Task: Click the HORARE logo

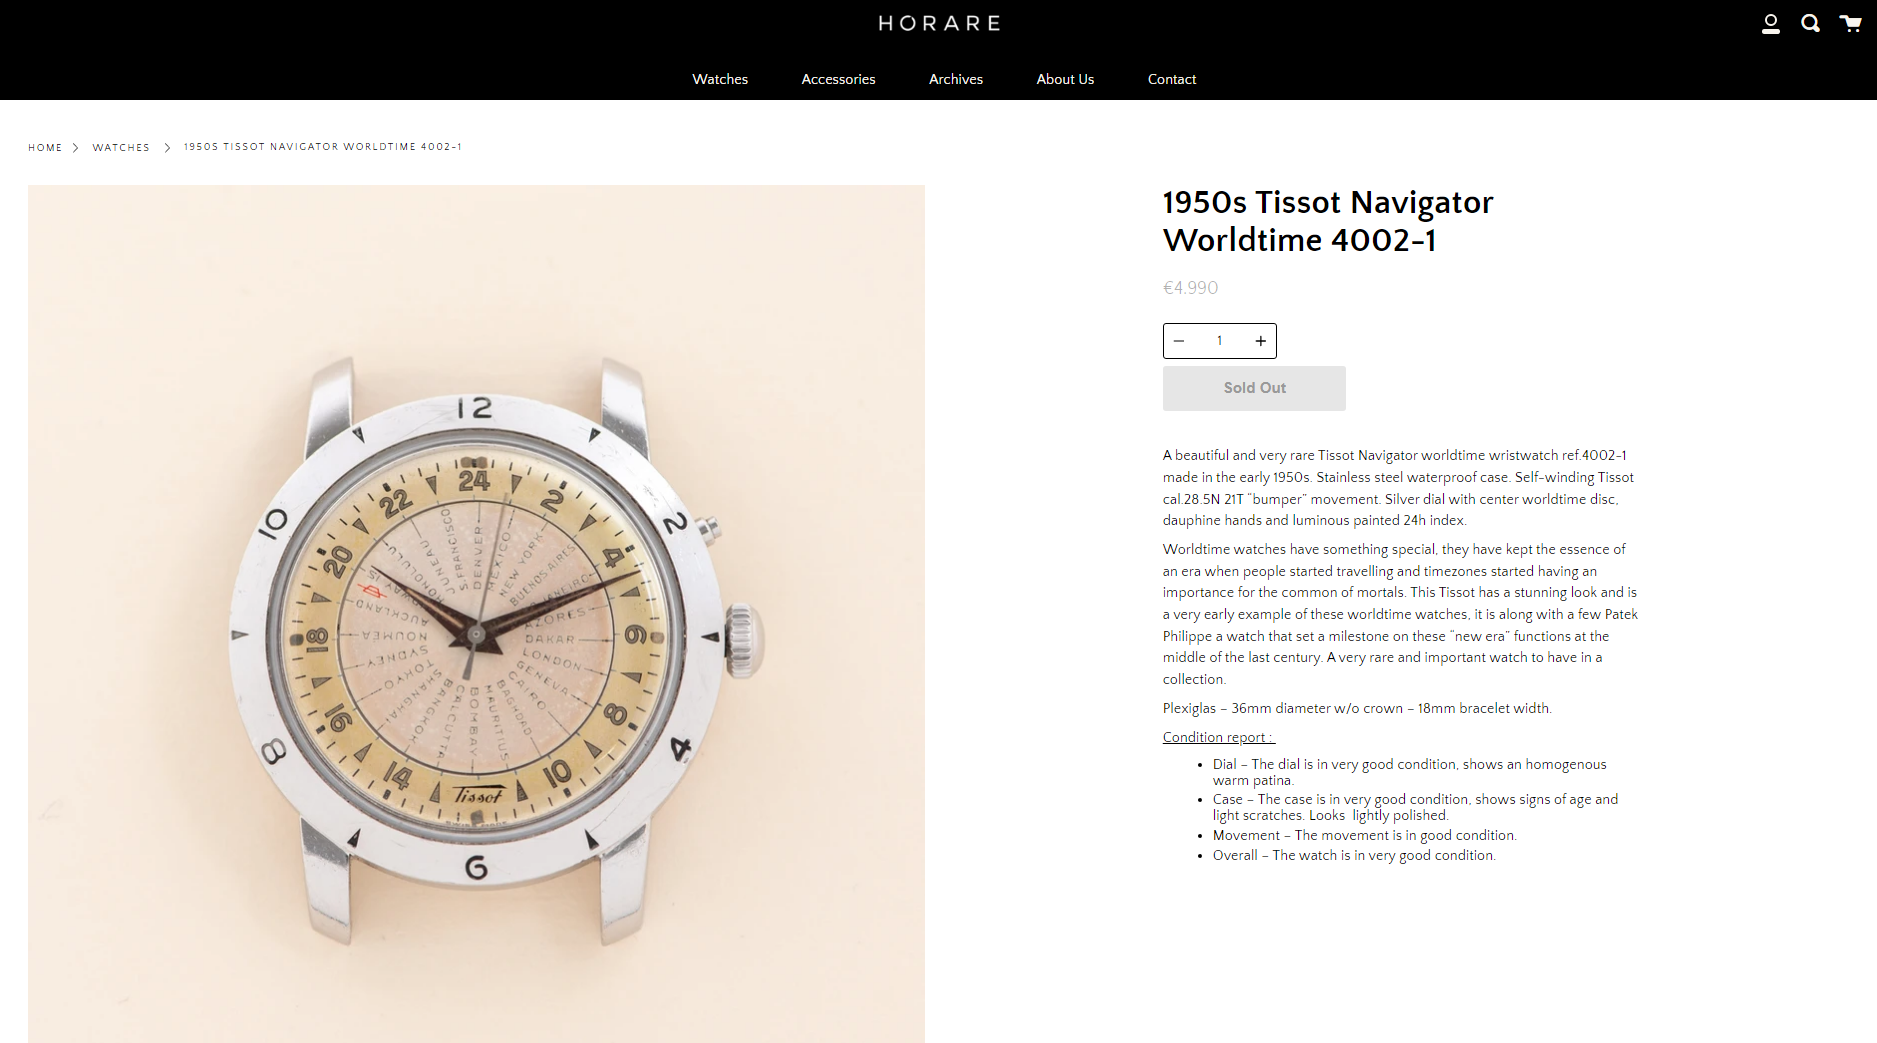Action: (x=939, y=23)
